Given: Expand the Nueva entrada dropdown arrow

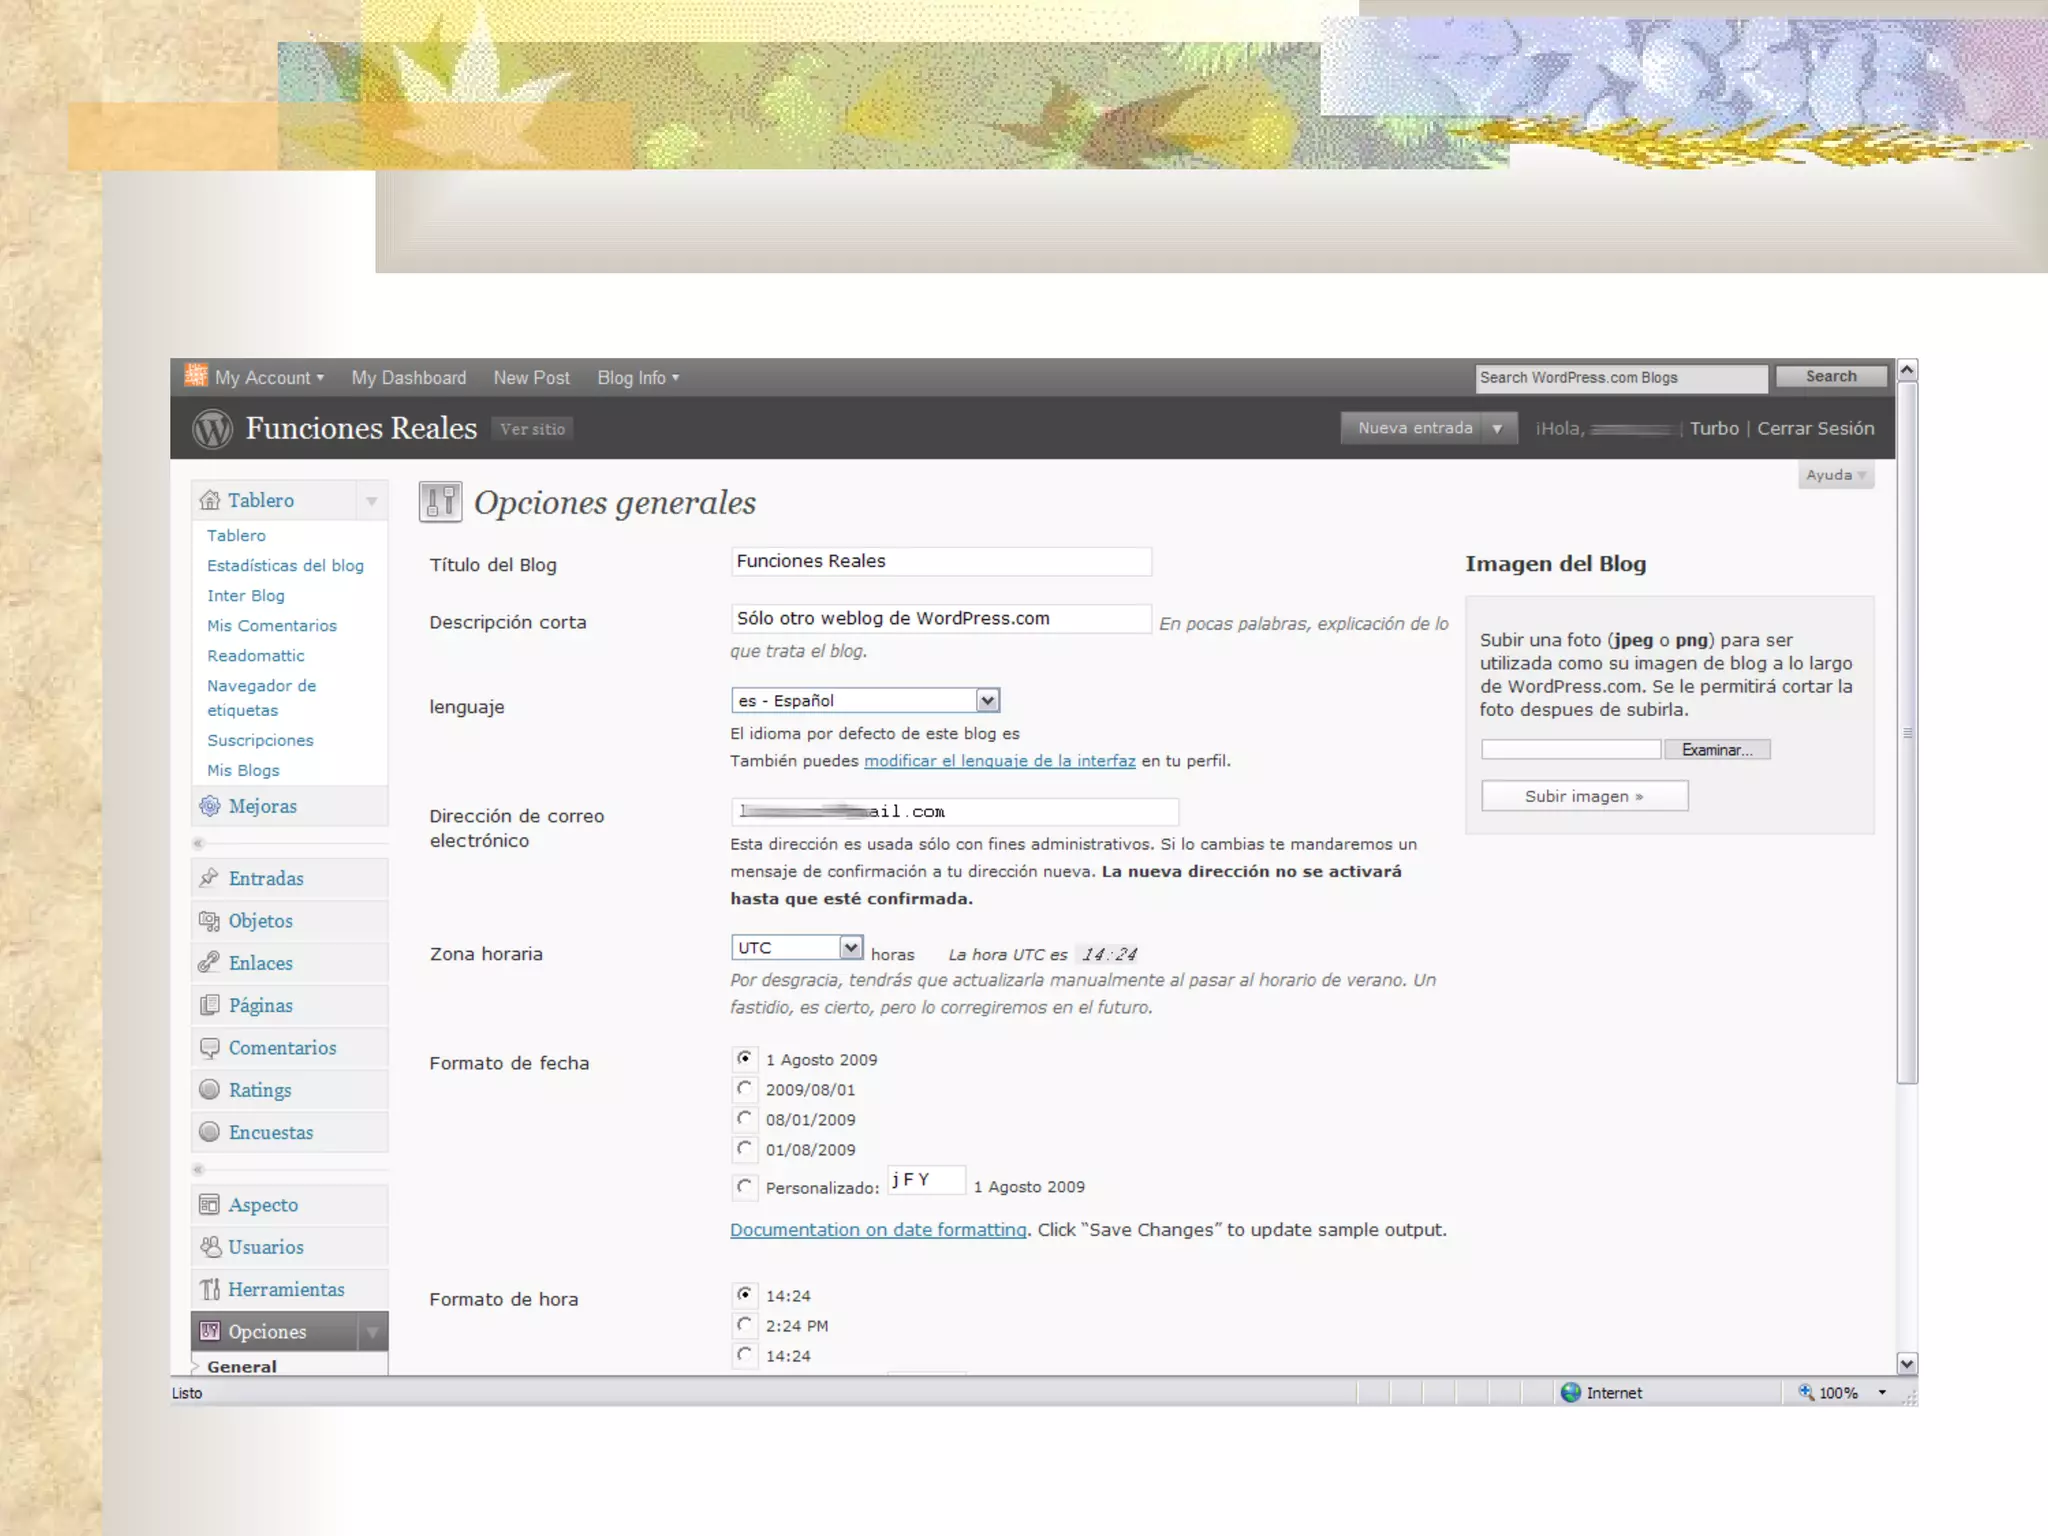Looking at the screenshot, I should tap(1497, 428).
